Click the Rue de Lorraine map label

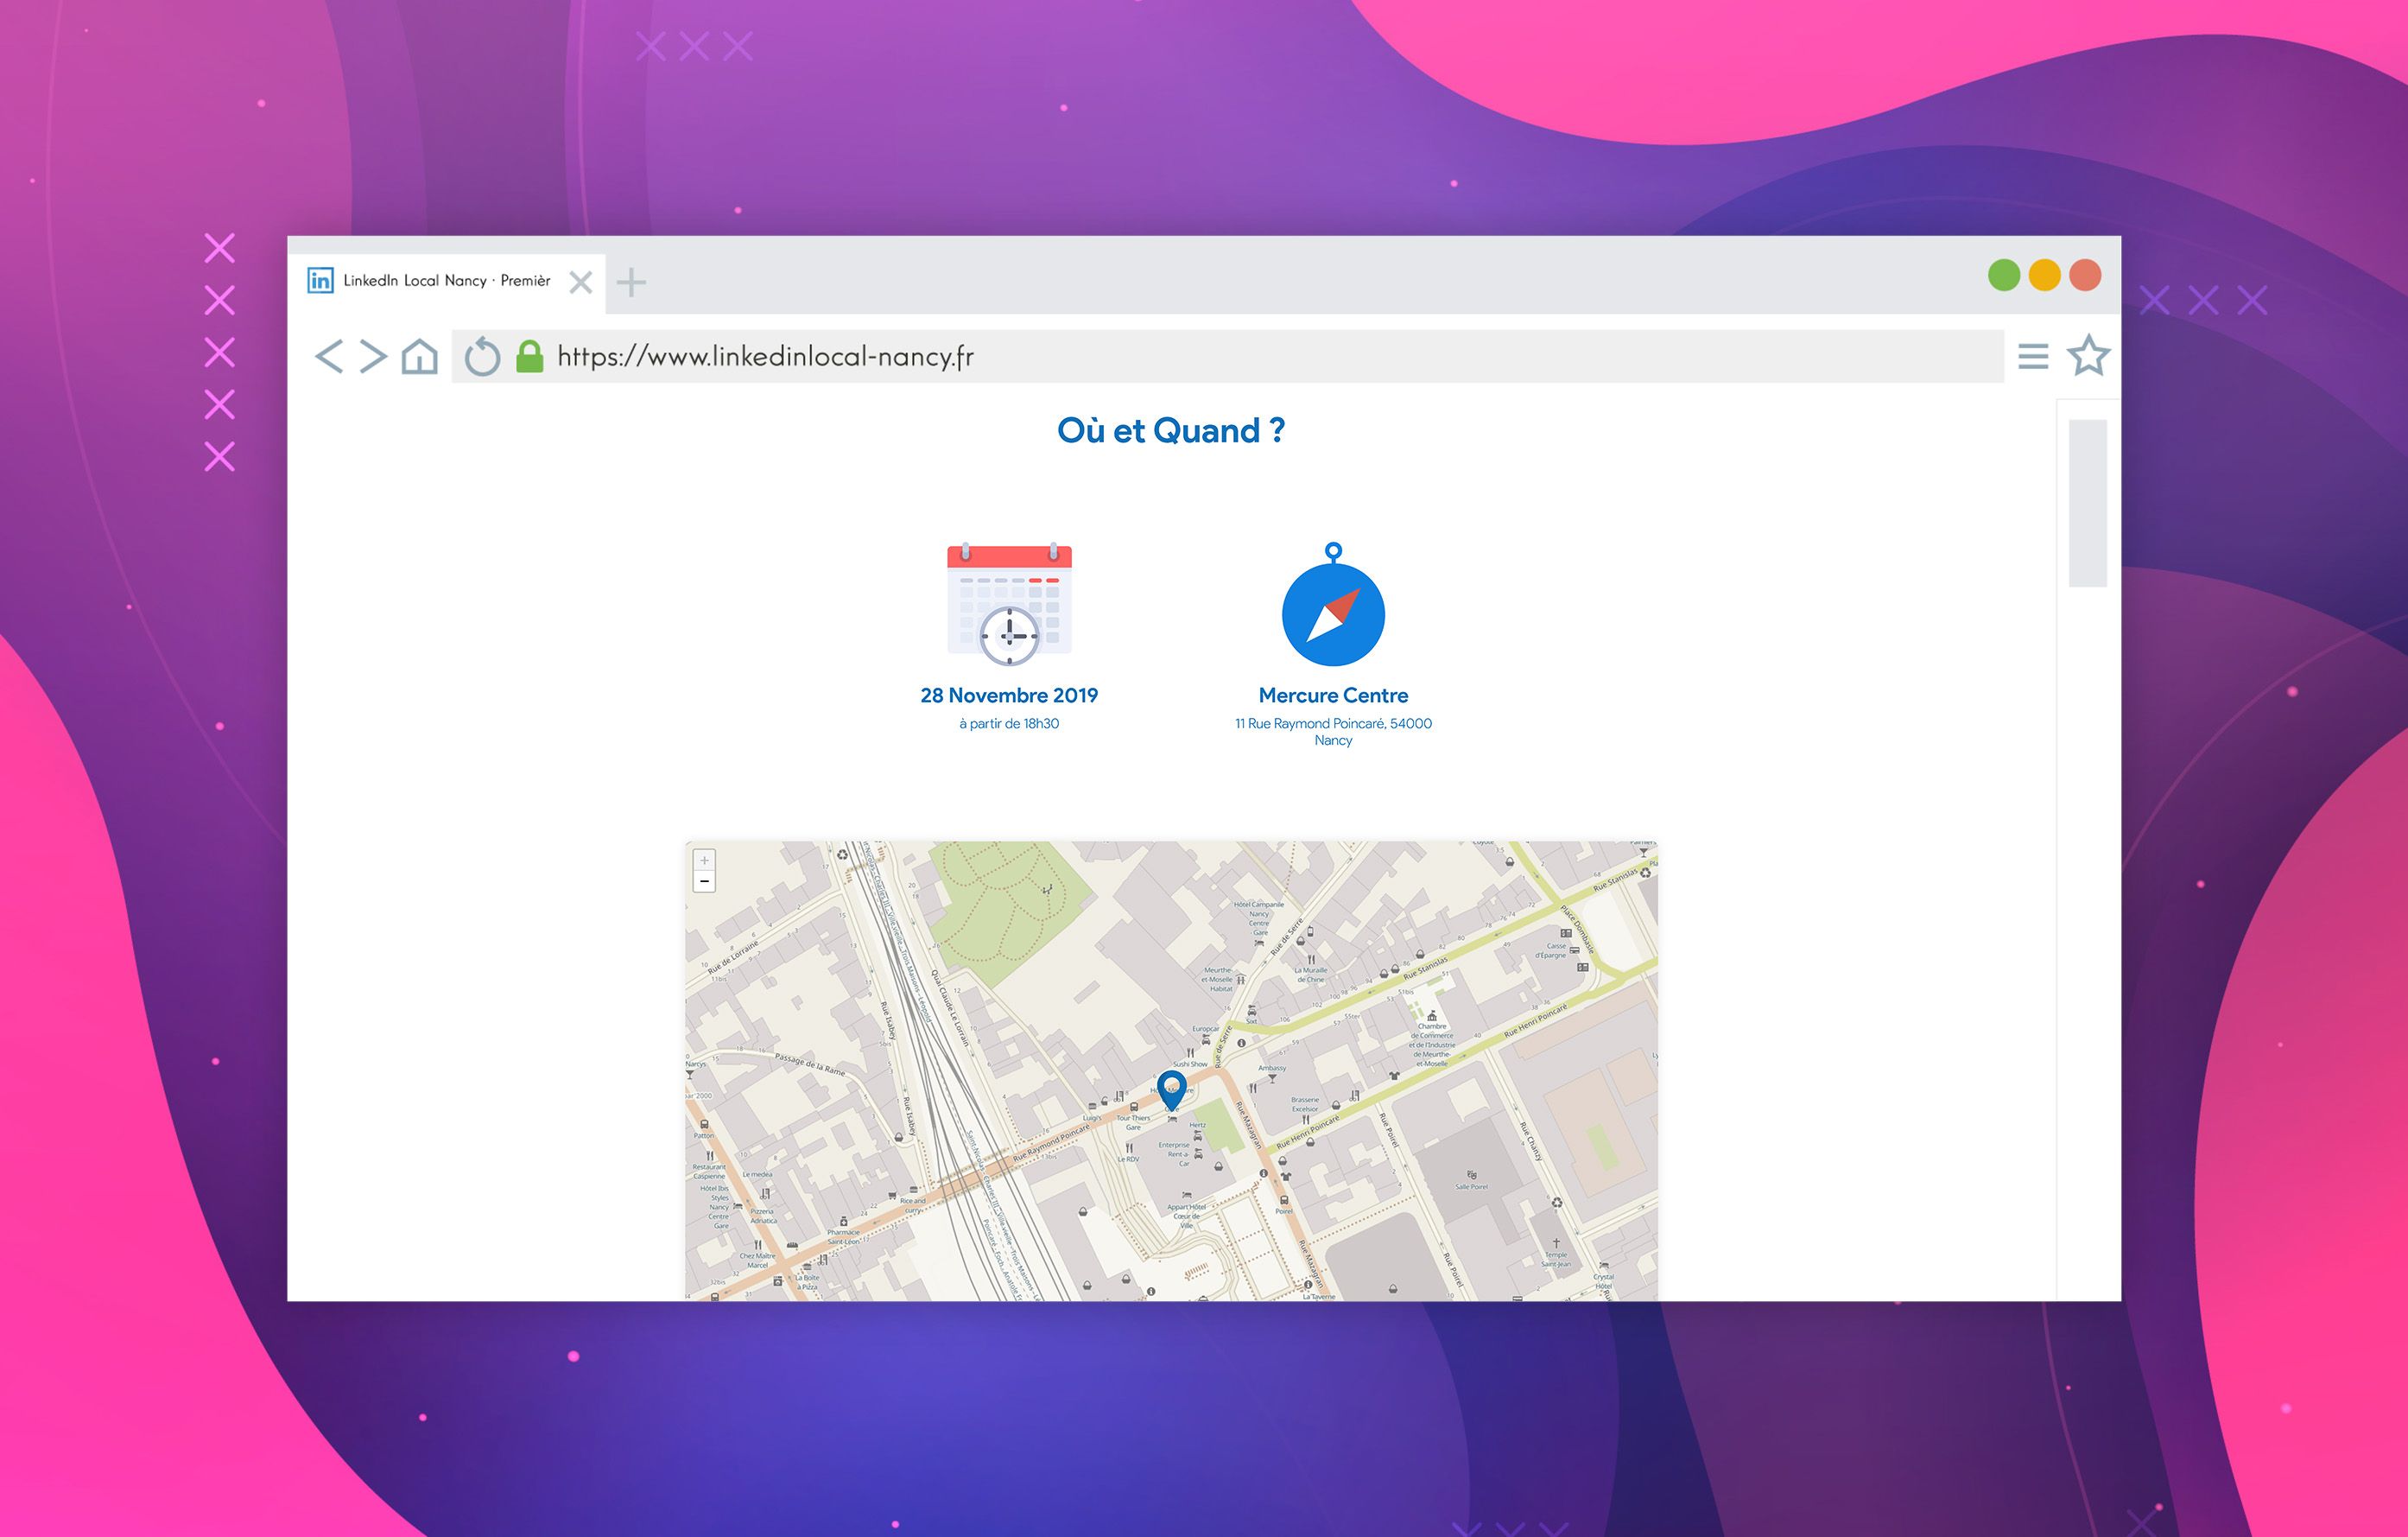(x=733, y=956)
